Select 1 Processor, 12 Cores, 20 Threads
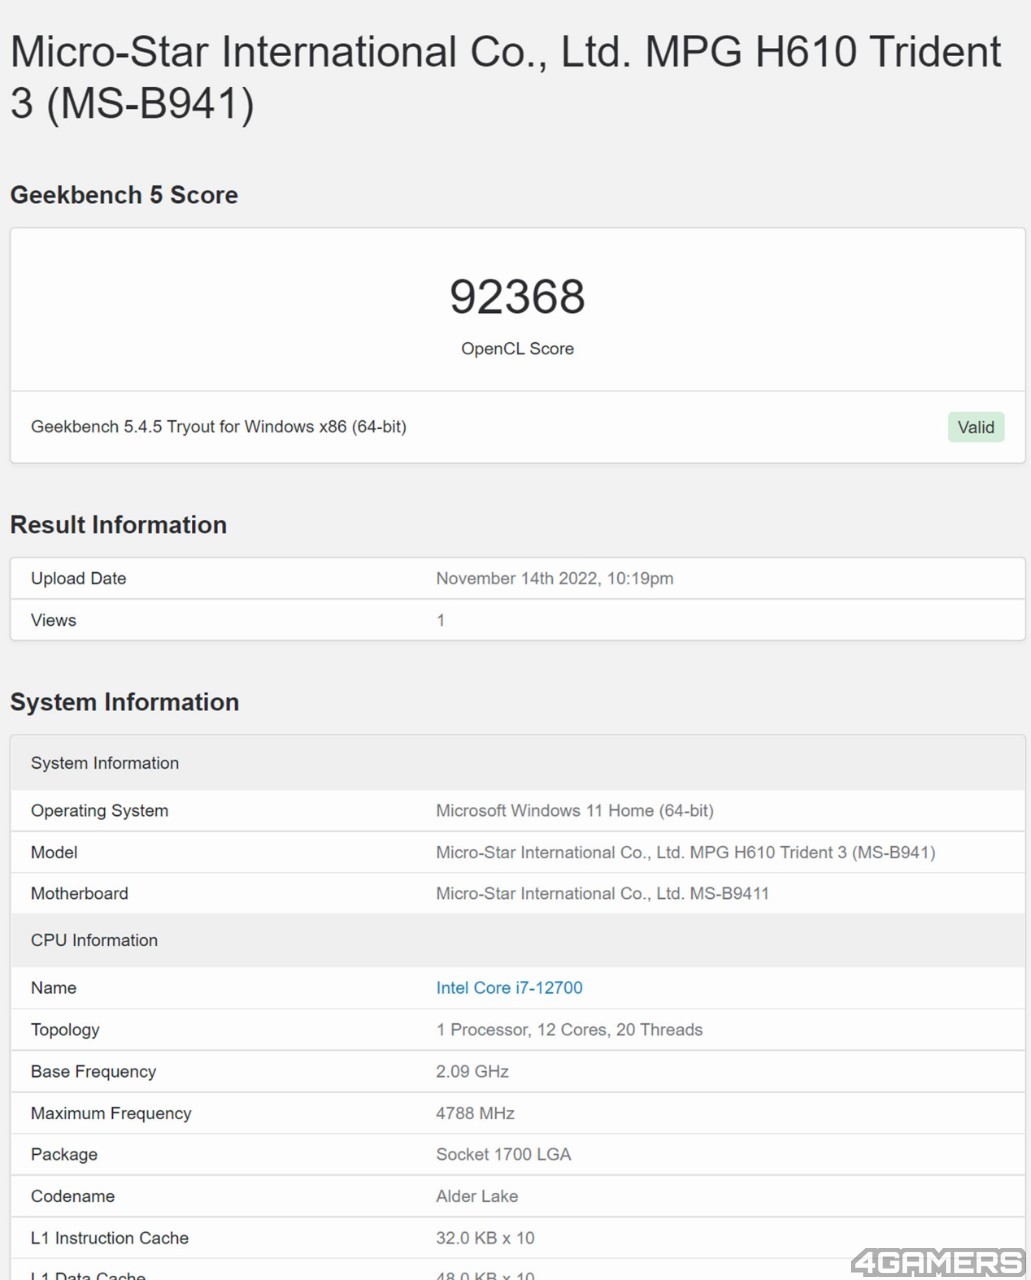Screen dimensions: 1031x1280 pyautogui.click(x=569, y=1030)
